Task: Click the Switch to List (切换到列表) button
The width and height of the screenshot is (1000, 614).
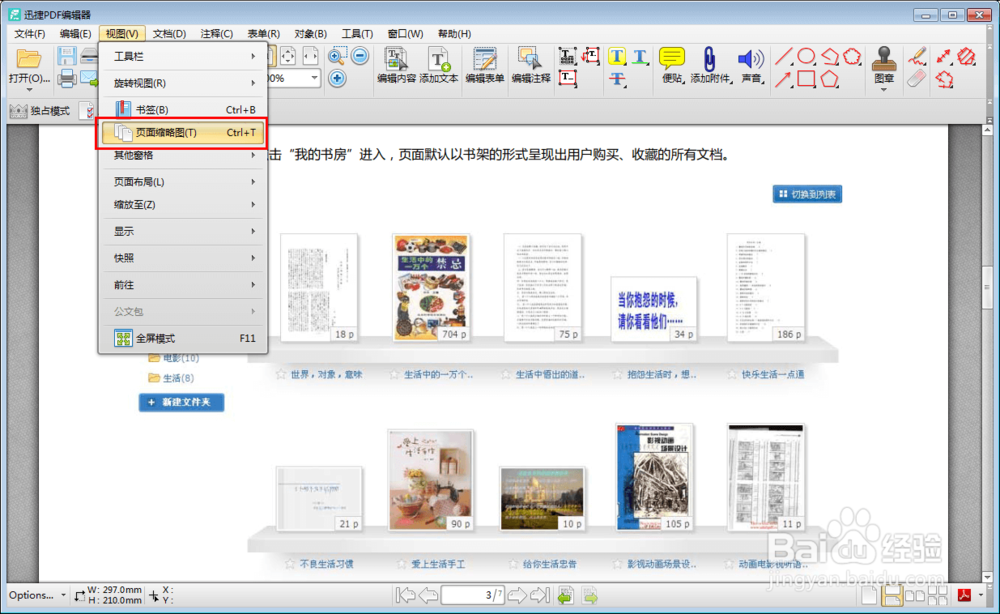Action: coord(807,194)
